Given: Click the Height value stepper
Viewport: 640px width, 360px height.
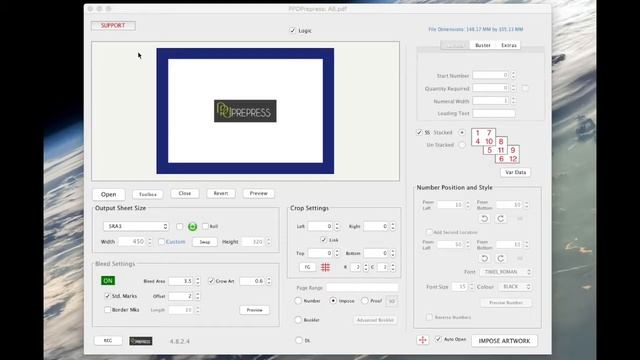Looking at the screenshot, I should point(268,242).
